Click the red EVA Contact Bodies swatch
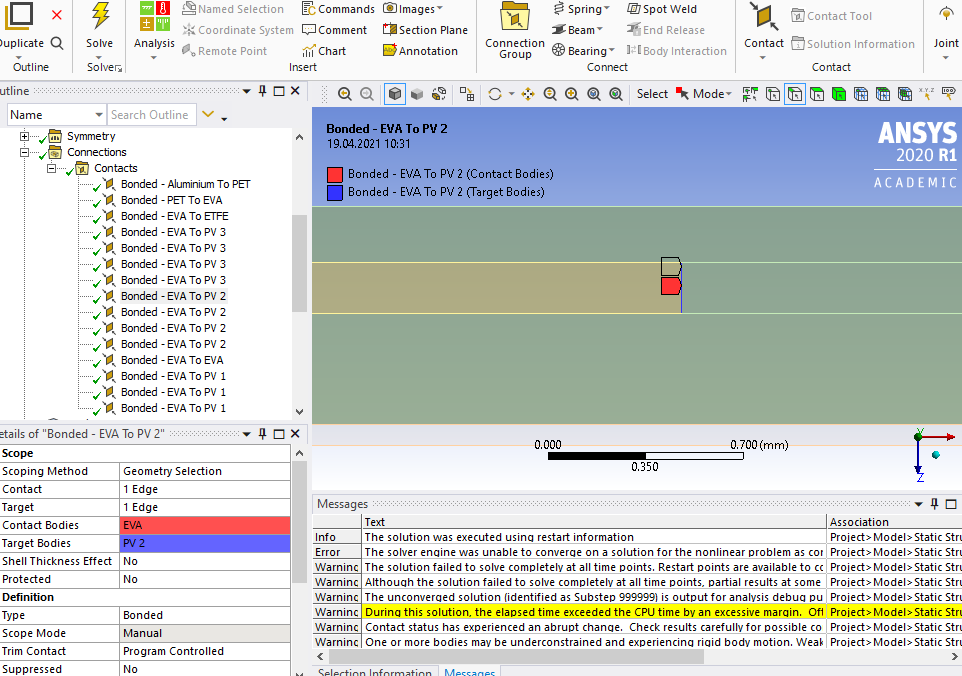Screen dimensions: 962x676 (204, 525)
